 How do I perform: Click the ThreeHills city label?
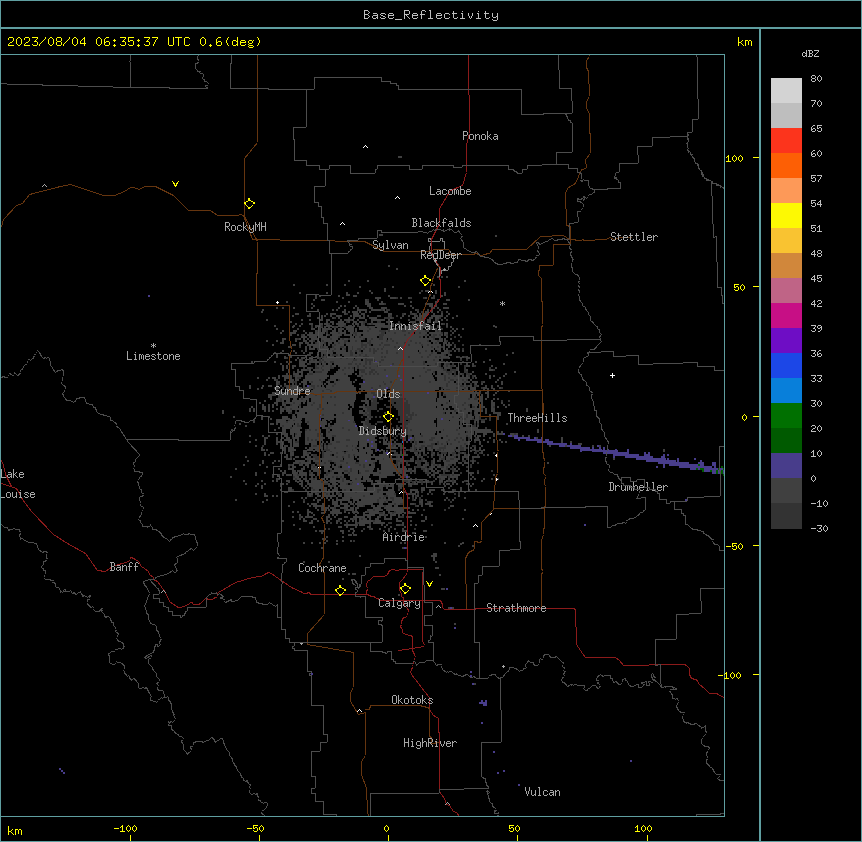point(537,418)
